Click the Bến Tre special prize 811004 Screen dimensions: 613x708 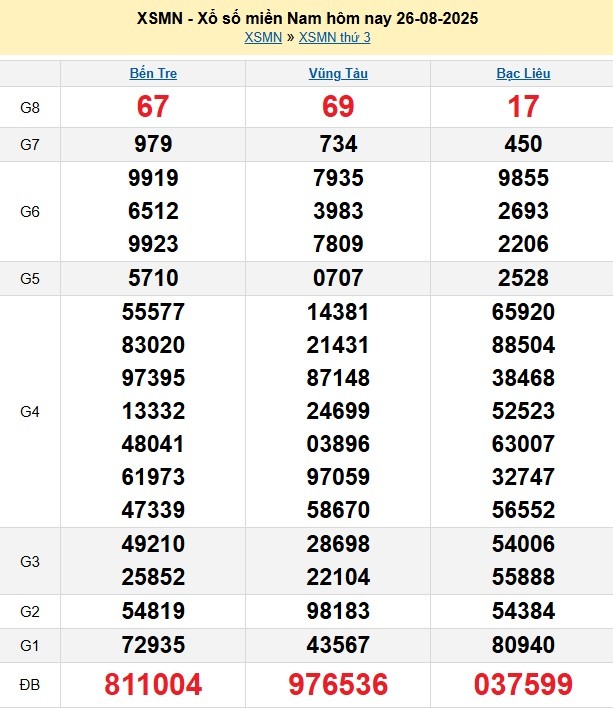tap(153, 685)
